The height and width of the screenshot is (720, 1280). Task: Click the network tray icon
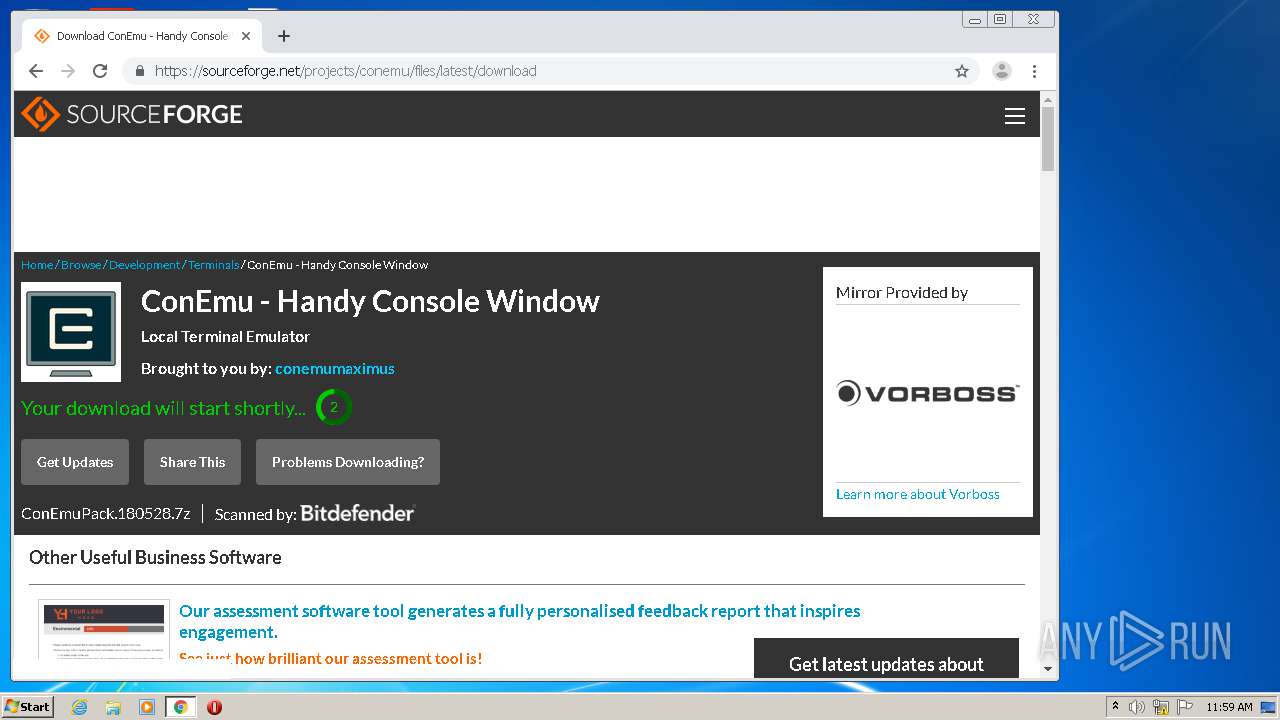pos(1161,707)
